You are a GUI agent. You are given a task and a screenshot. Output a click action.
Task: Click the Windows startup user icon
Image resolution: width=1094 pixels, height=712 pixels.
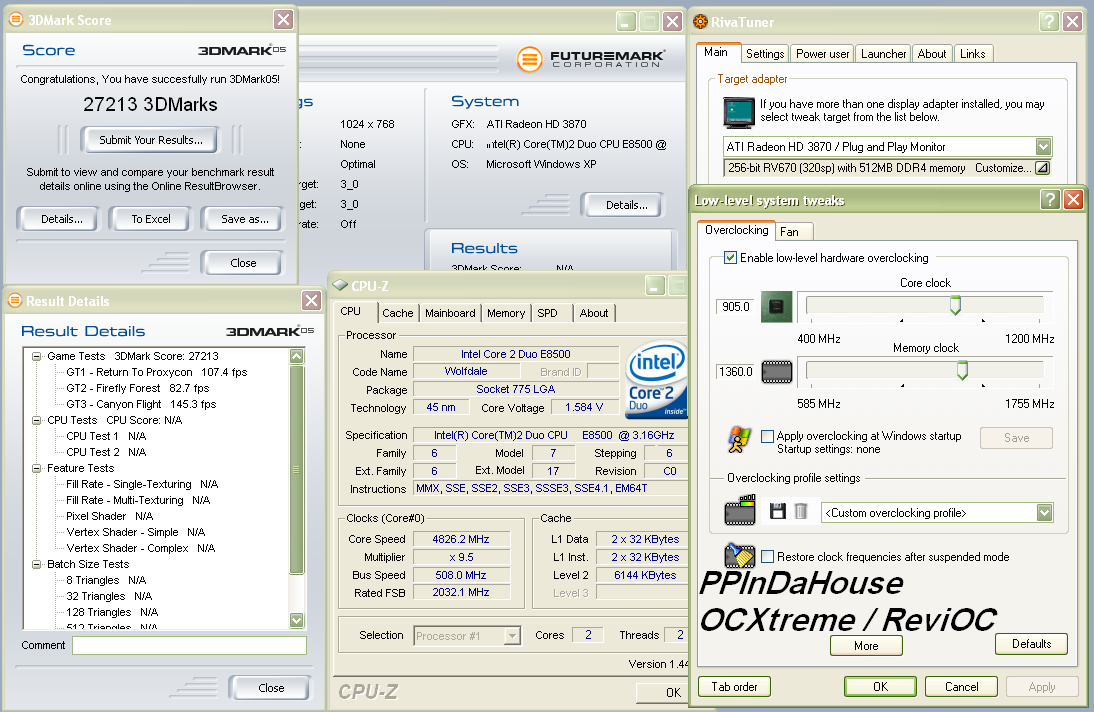740,440
